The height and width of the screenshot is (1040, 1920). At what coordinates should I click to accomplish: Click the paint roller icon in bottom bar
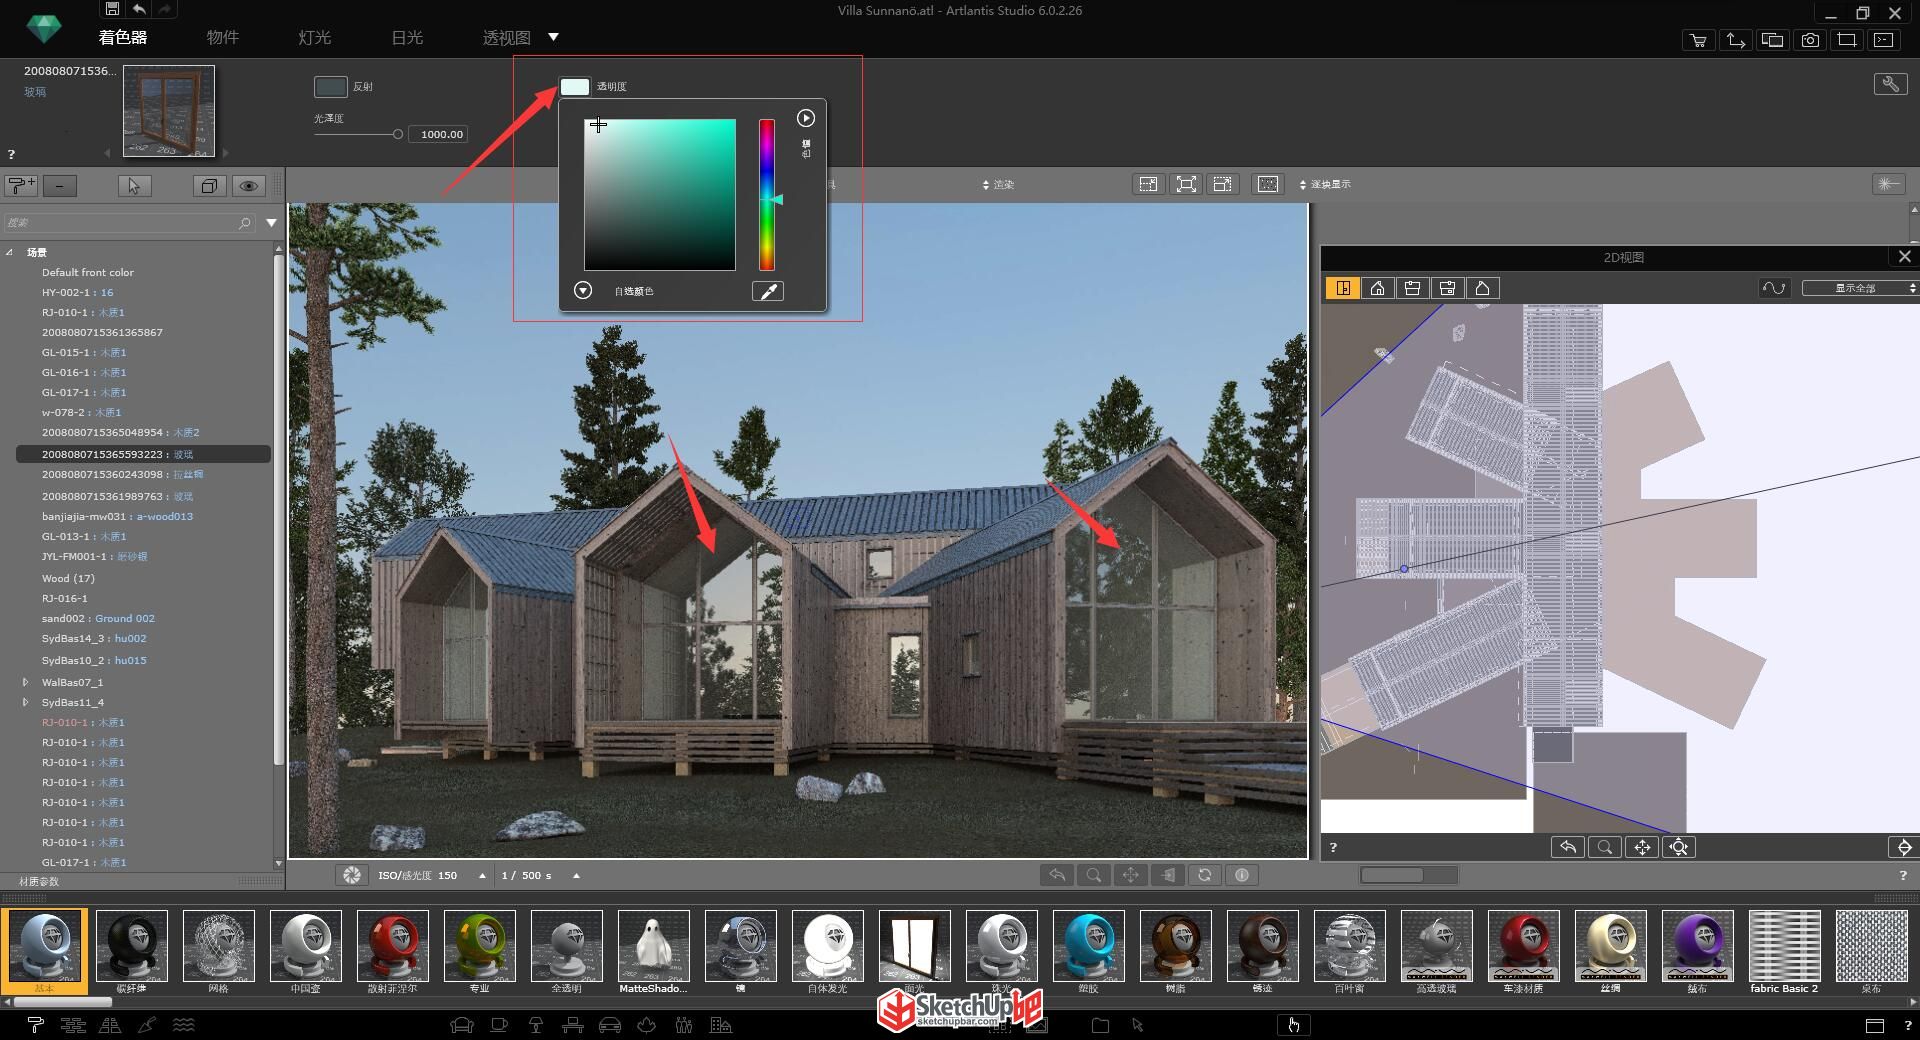point(36,1025)
